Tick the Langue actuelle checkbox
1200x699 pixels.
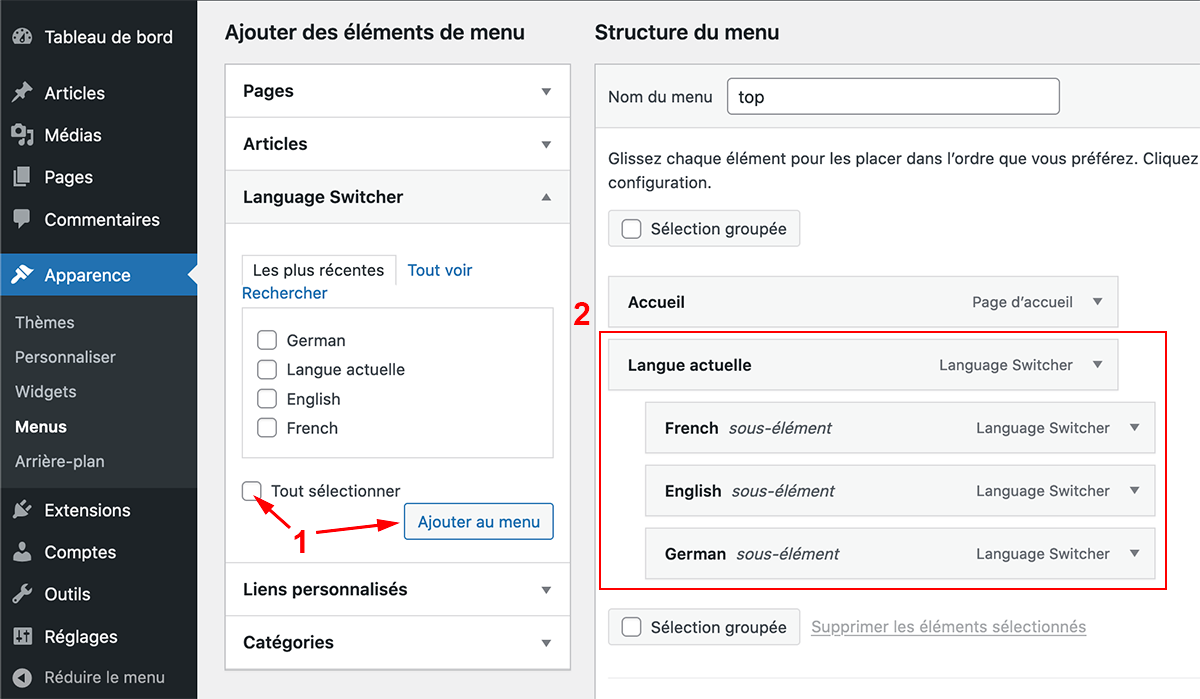267,369
